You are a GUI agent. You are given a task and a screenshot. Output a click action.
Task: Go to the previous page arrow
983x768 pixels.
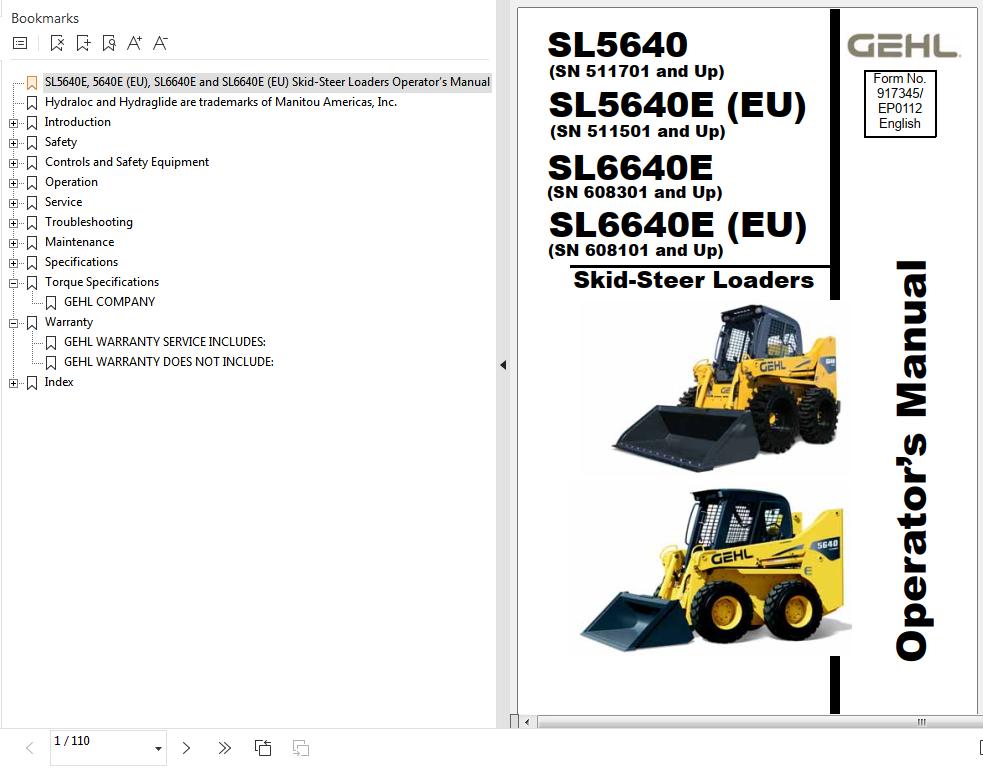point(29,747)
